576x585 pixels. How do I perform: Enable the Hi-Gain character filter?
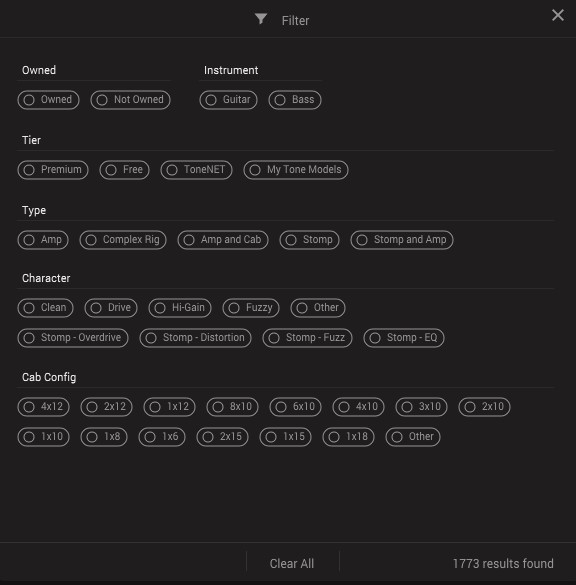[180, 308]
